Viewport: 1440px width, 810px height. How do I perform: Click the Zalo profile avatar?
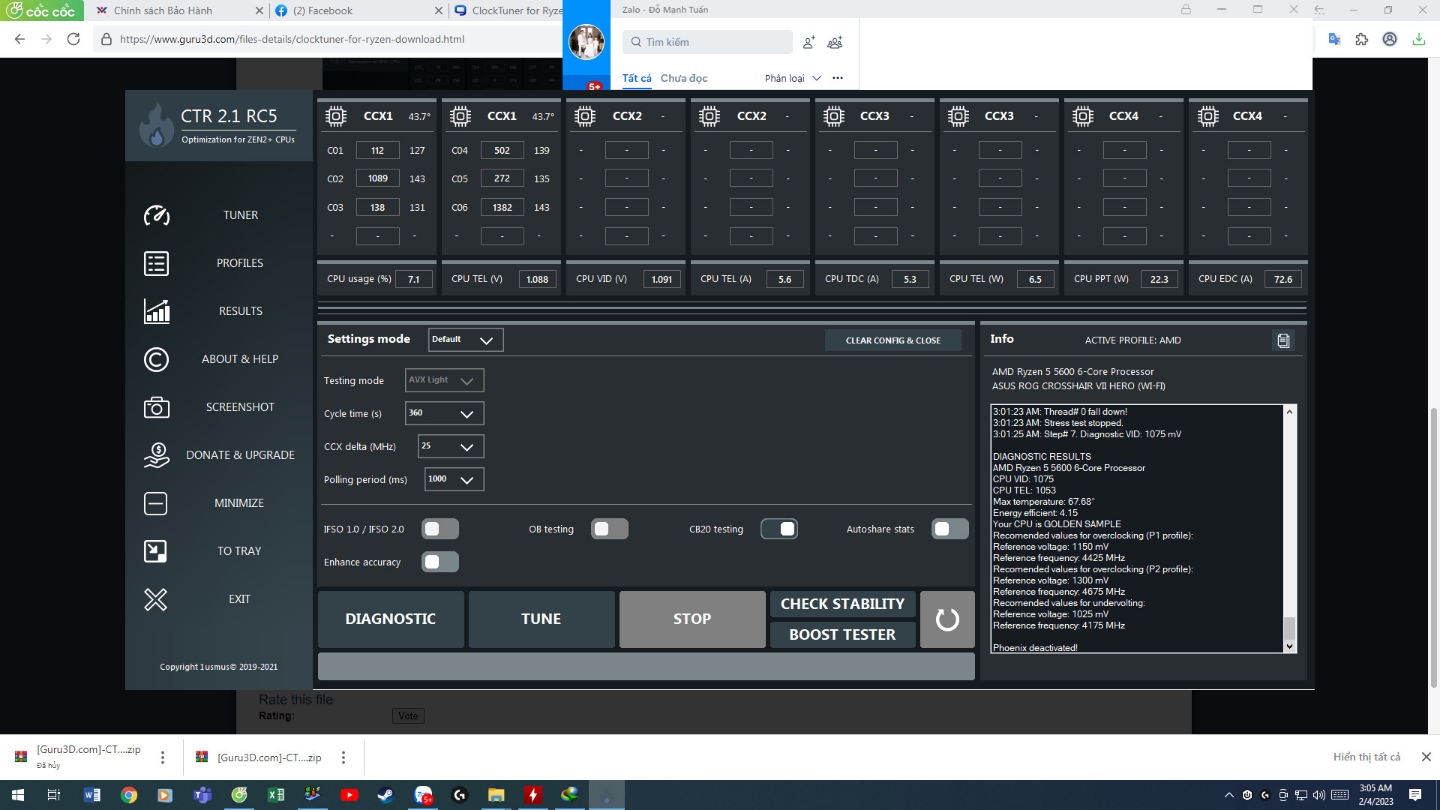[587, 42]
